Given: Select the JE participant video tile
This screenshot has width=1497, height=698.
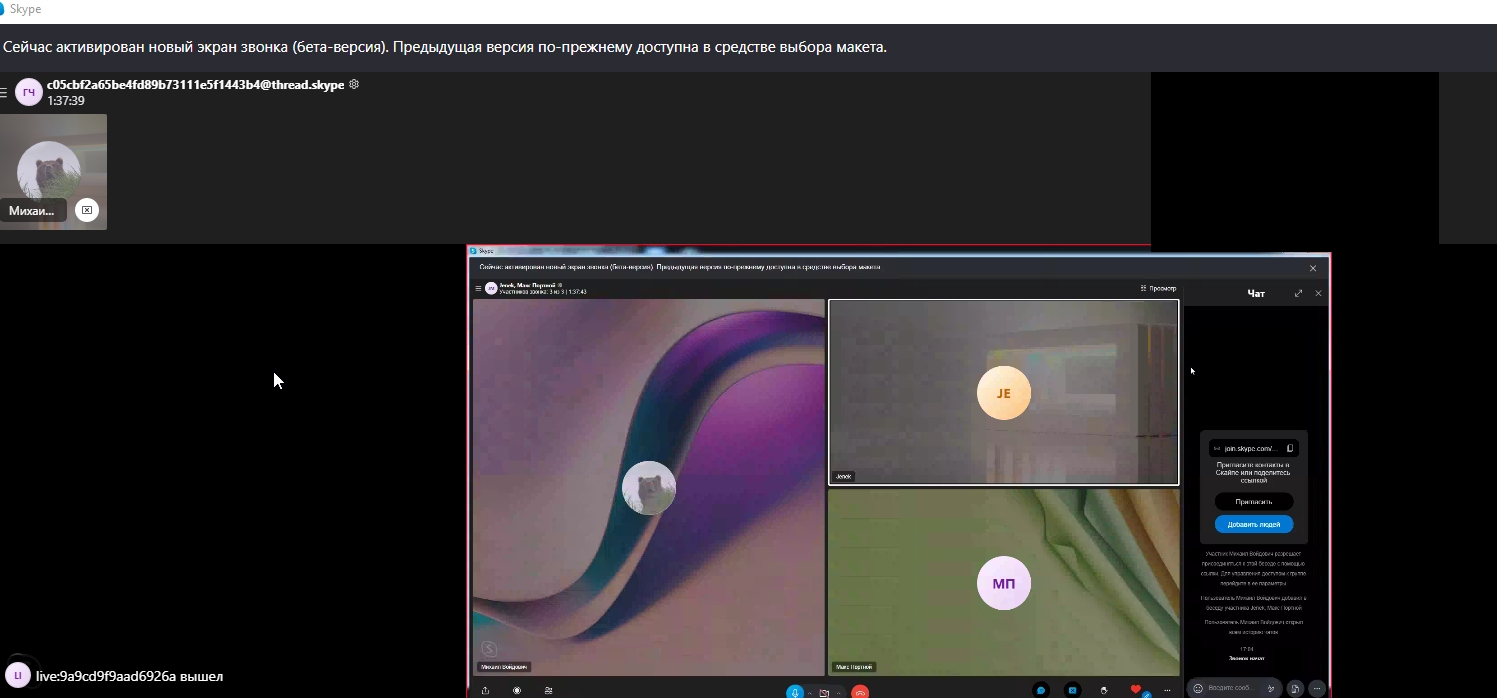Looking at the screenshot, I should point(1004,392).
